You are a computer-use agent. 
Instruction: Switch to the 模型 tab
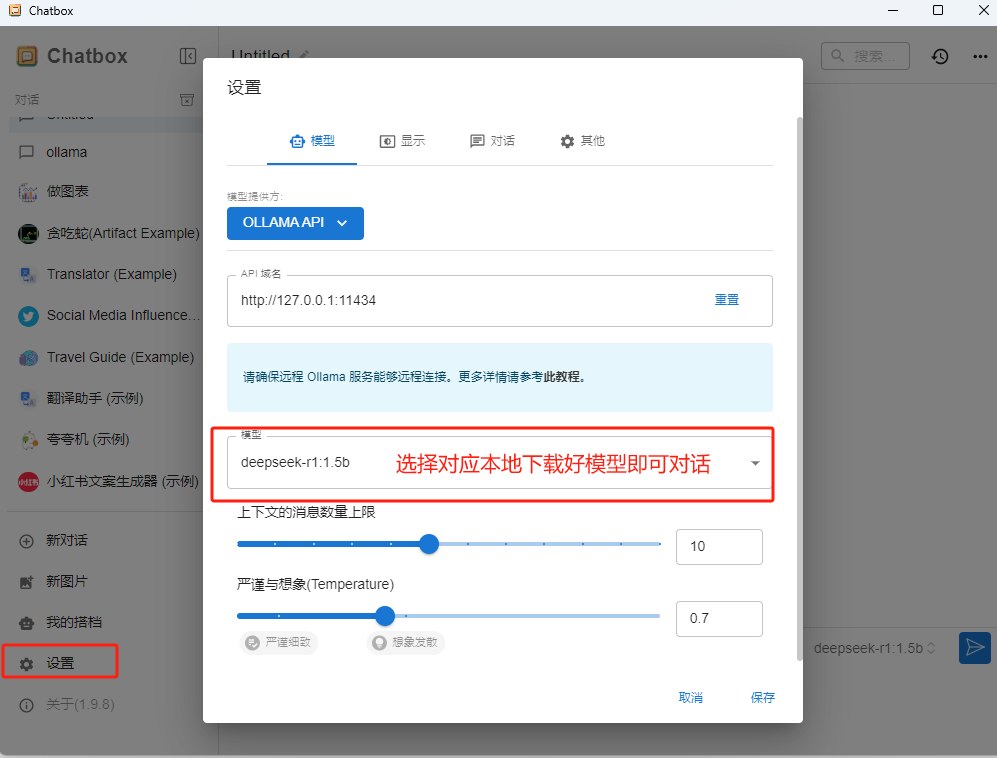click(x=312, y=141)
